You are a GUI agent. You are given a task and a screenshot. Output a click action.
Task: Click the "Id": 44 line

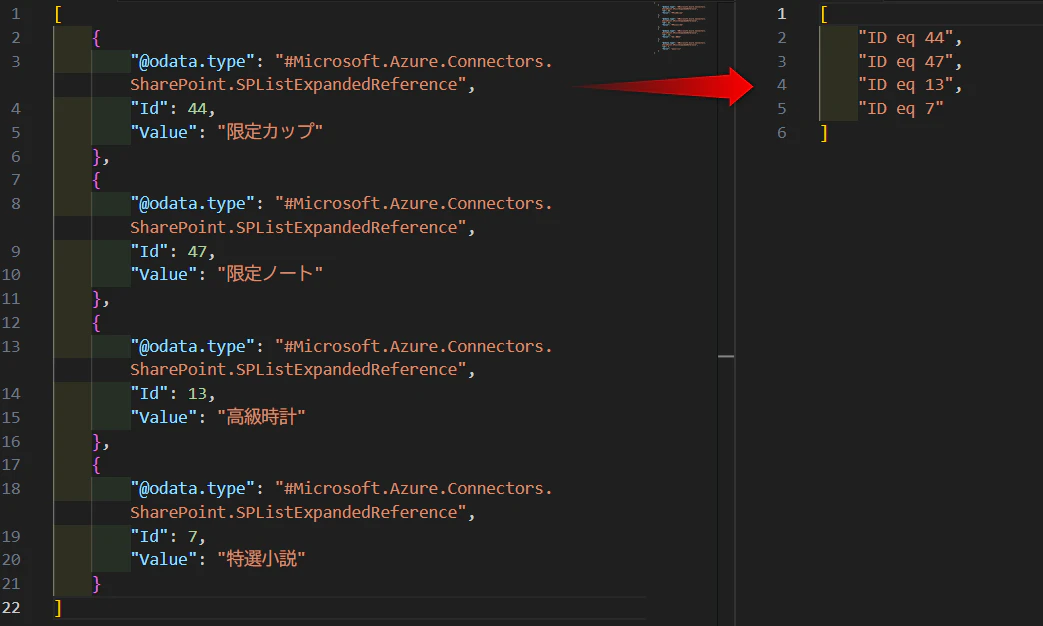tap(172, 108)
